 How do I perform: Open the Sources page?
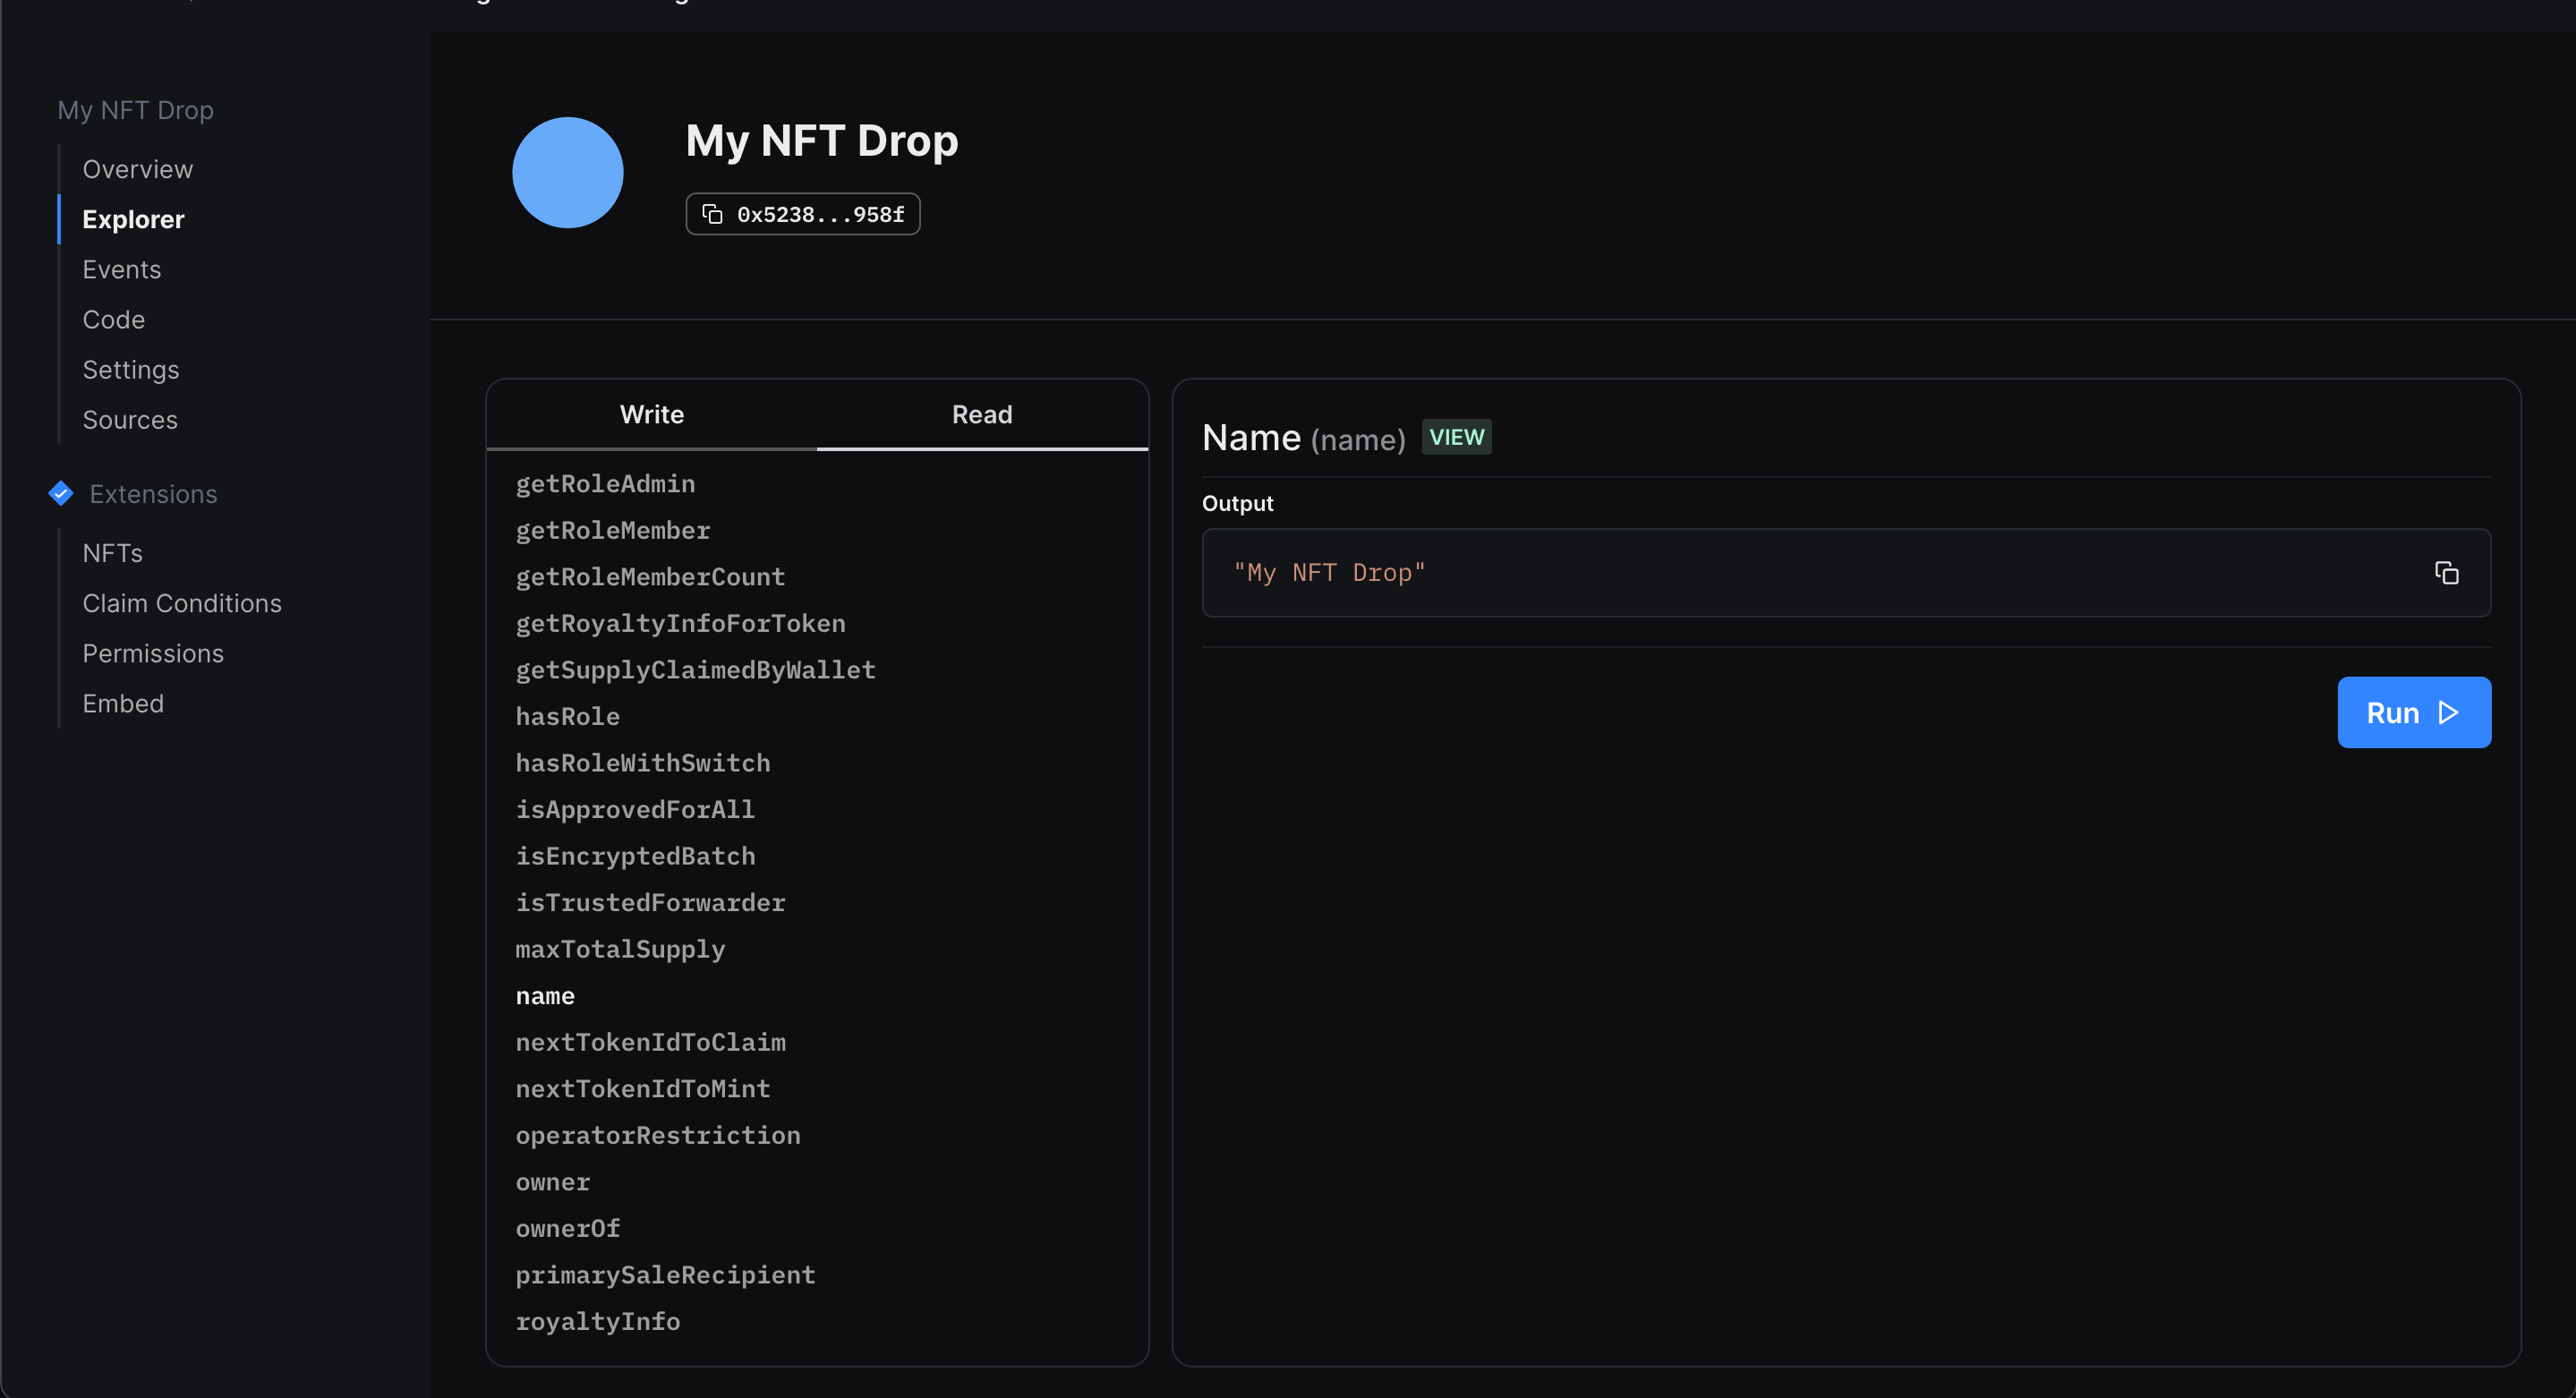[129, 419]
